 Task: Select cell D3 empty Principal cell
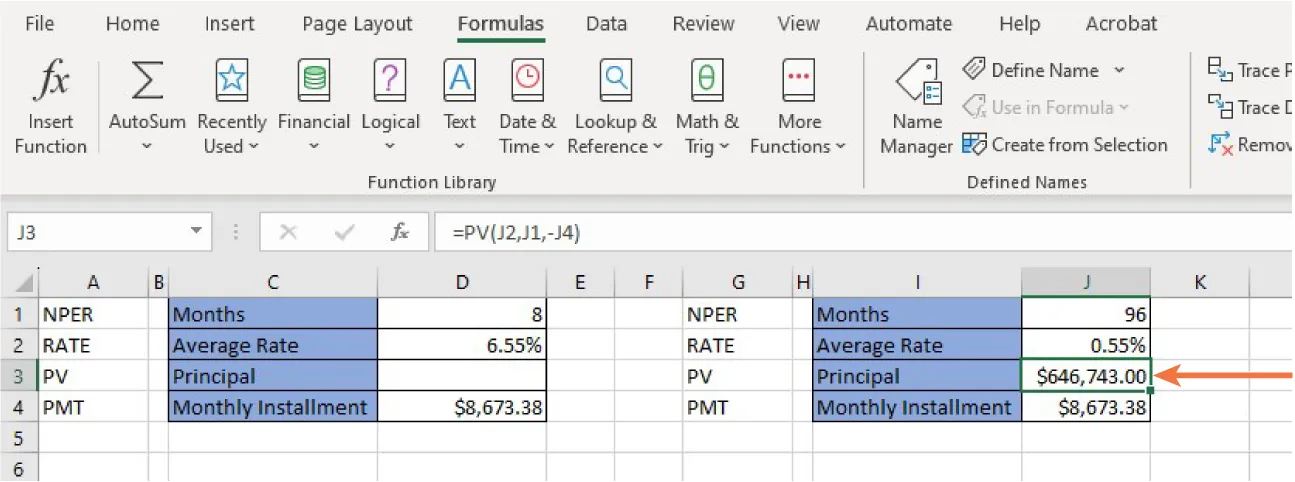462,376
